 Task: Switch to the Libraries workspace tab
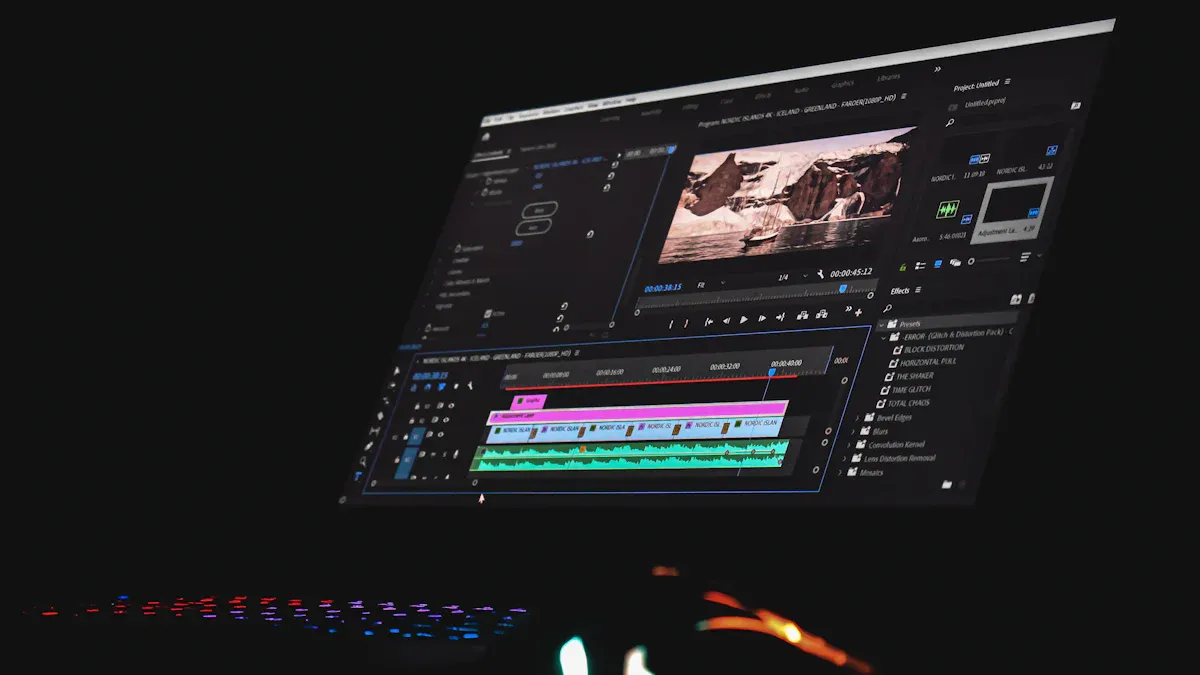pos(888,78)
